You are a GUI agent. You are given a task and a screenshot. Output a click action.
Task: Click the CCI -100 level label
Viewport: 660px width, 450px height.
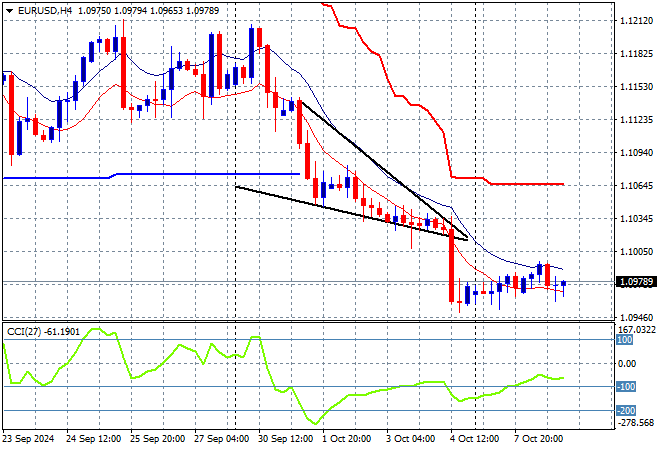(x=625, y=387)
